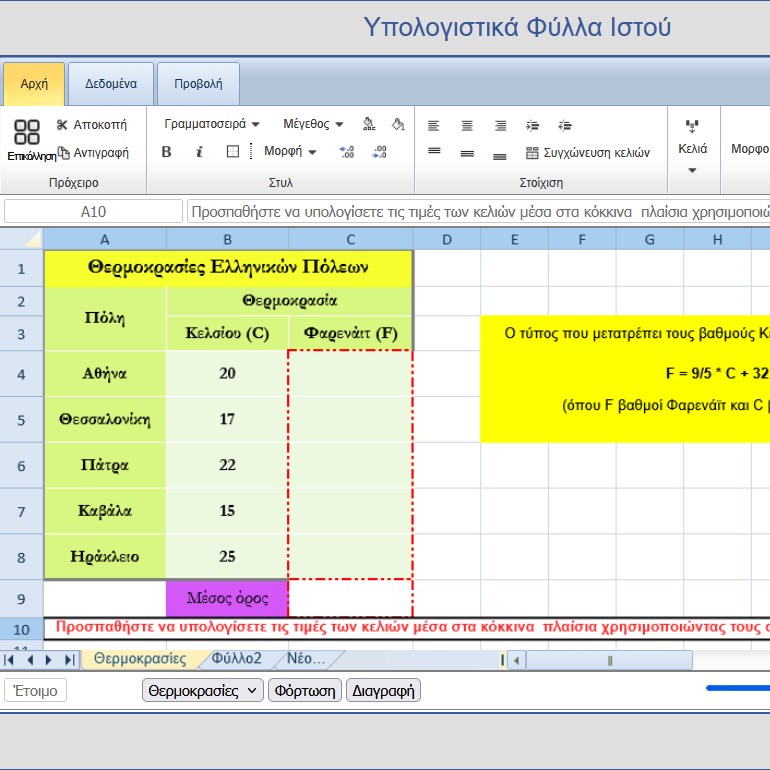Select the Θερμοκρασίες sheet tab
This screenshot has height=770, width=770.
pos(140,659)
